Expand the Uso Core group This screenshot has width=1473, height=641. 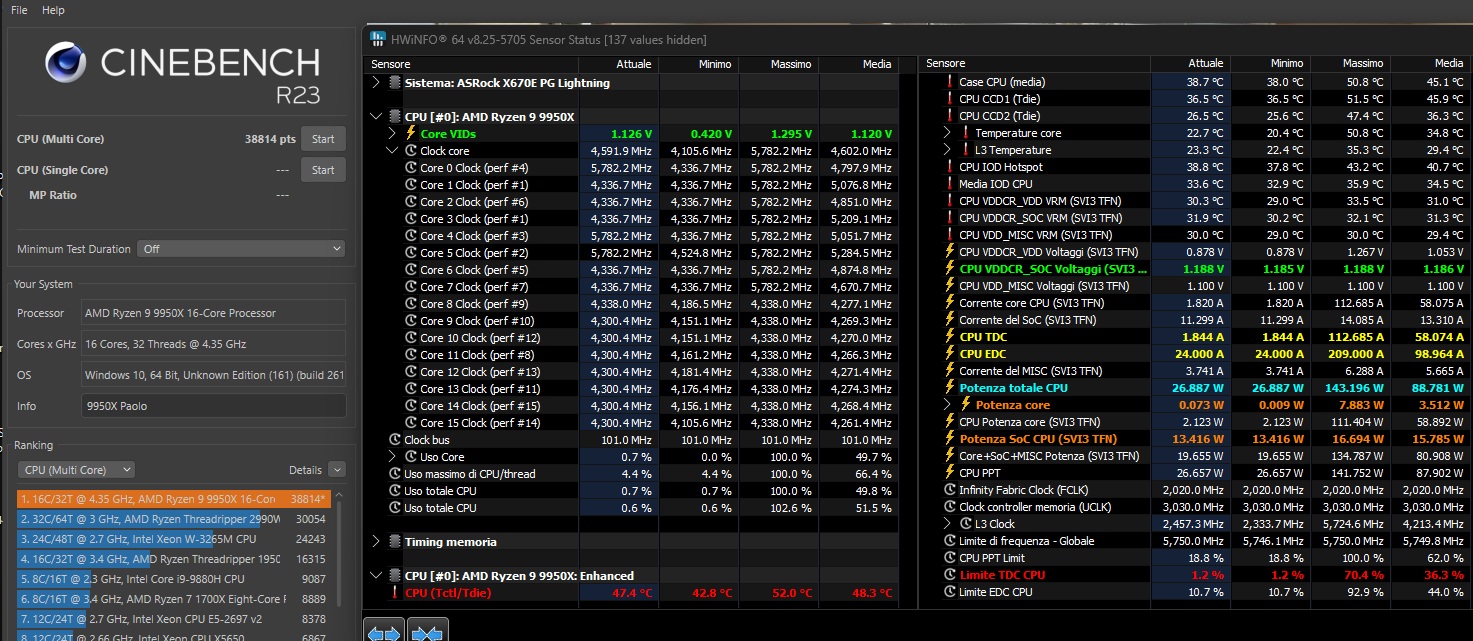pos(393,457)
